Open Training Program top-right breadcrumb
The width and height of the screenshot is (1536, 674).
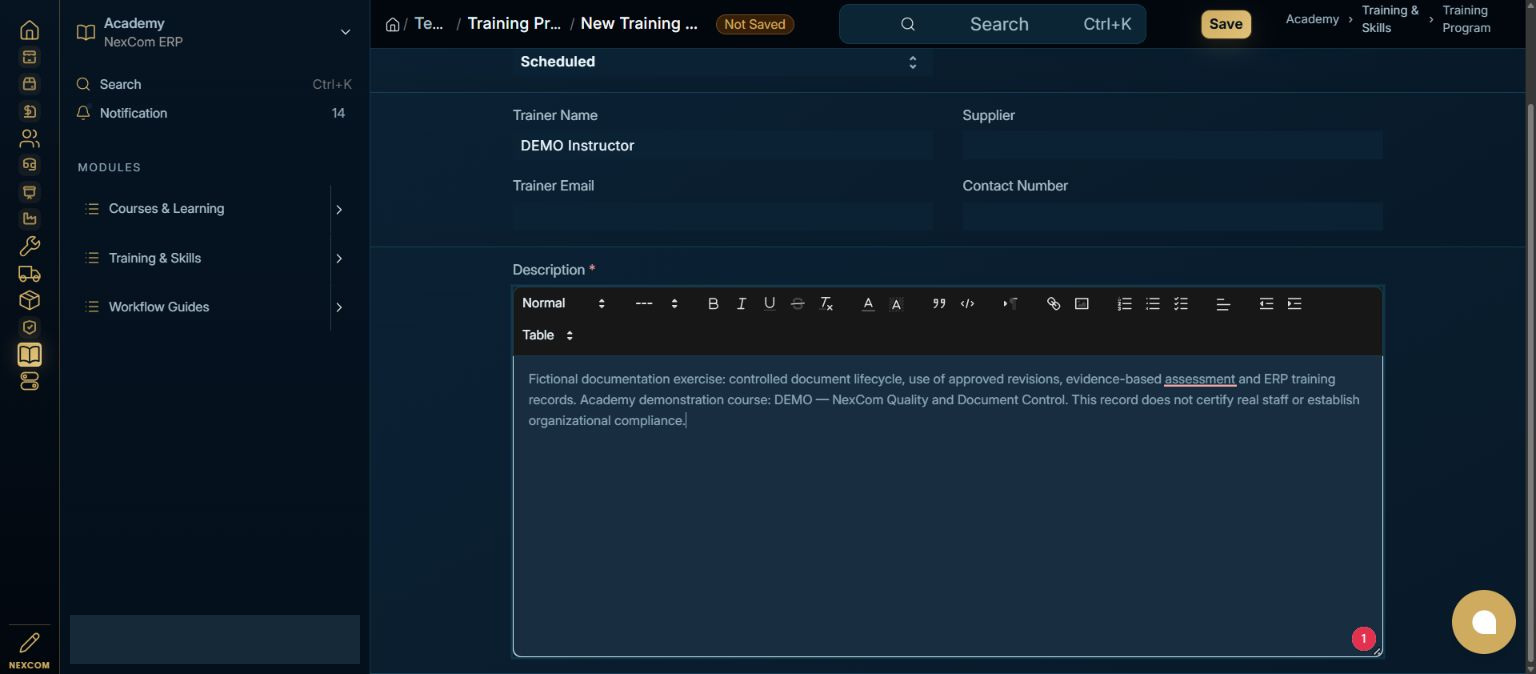click(x=1466, y=19)
